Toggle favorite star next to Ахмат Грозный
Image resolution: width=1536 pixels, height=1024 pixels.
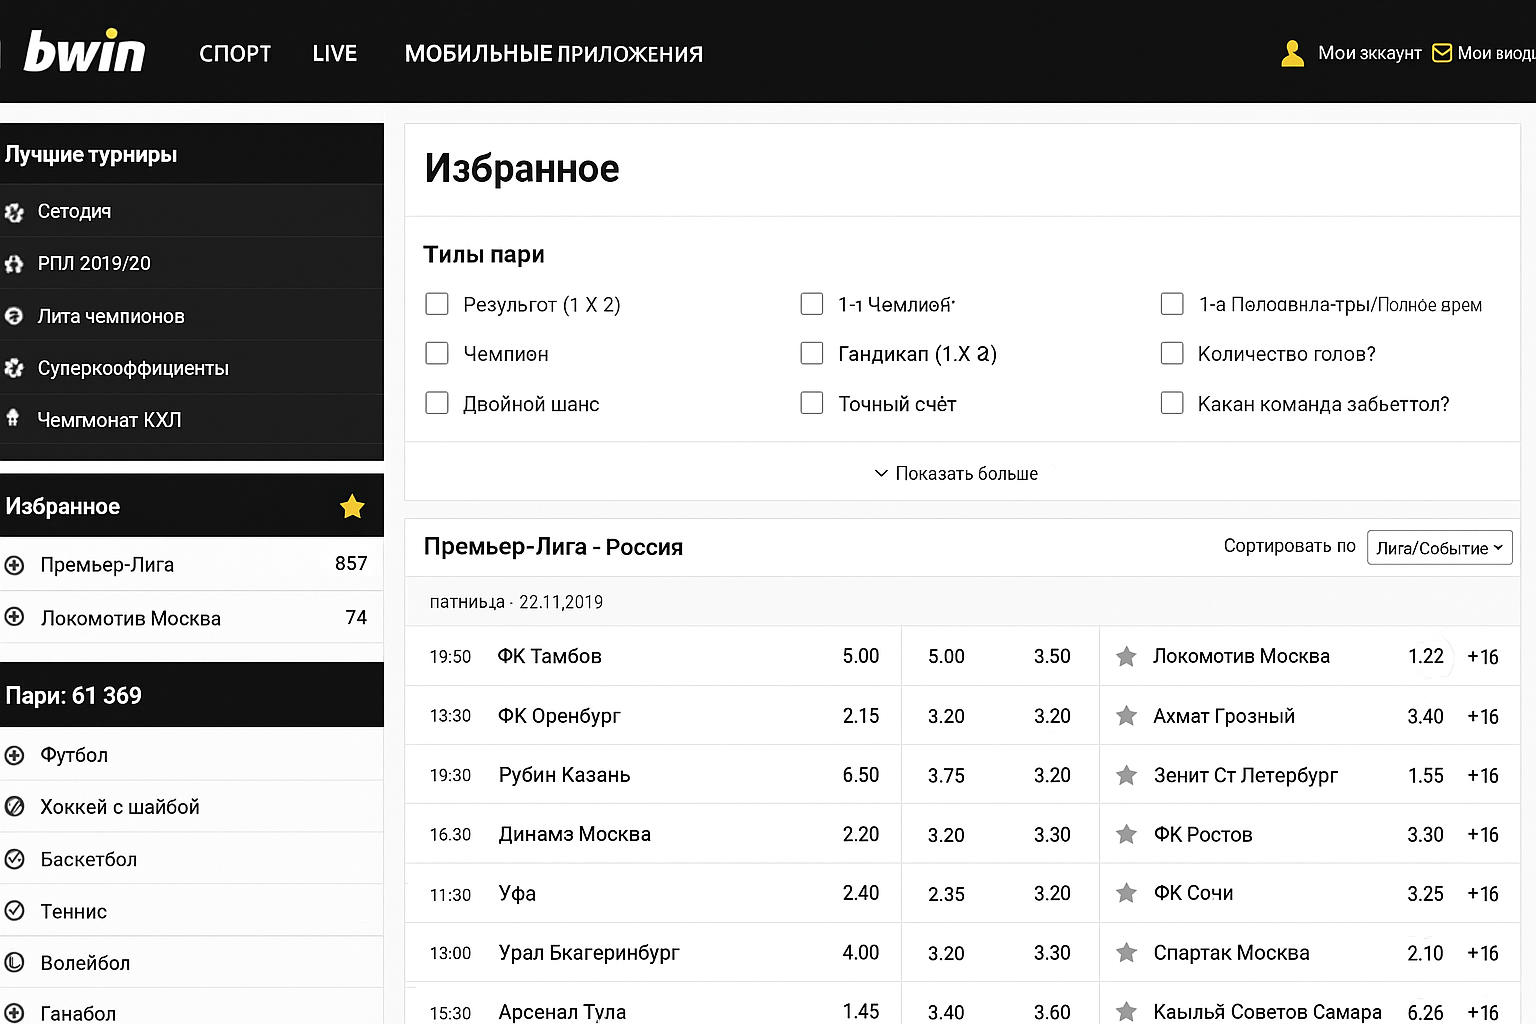click(x=1126, y=716)
